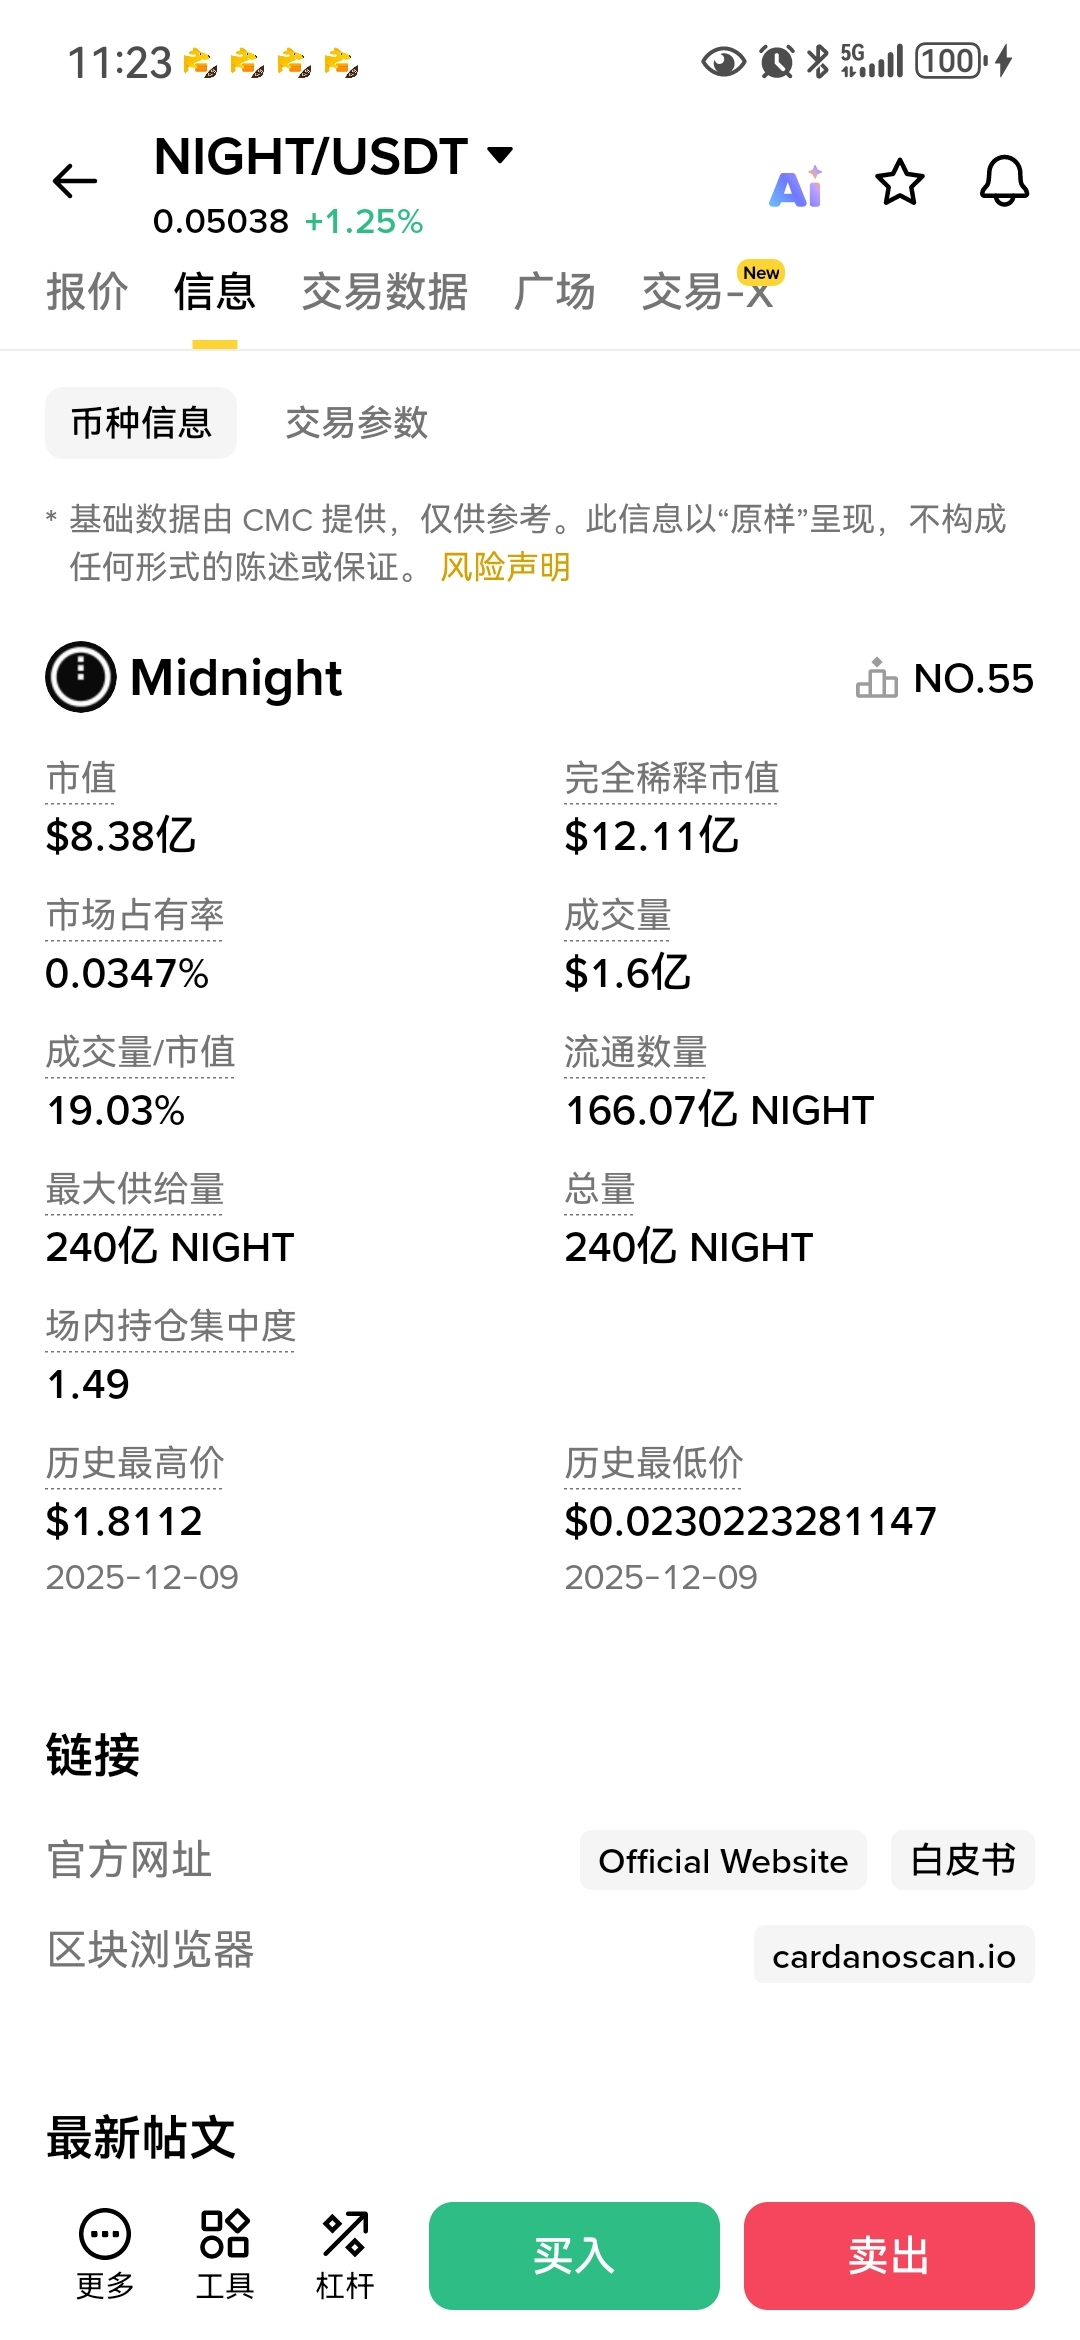Tap the Midnight coin logo icon
Viewport: 1080px width, 2340px height.
(x=81, y=677)
